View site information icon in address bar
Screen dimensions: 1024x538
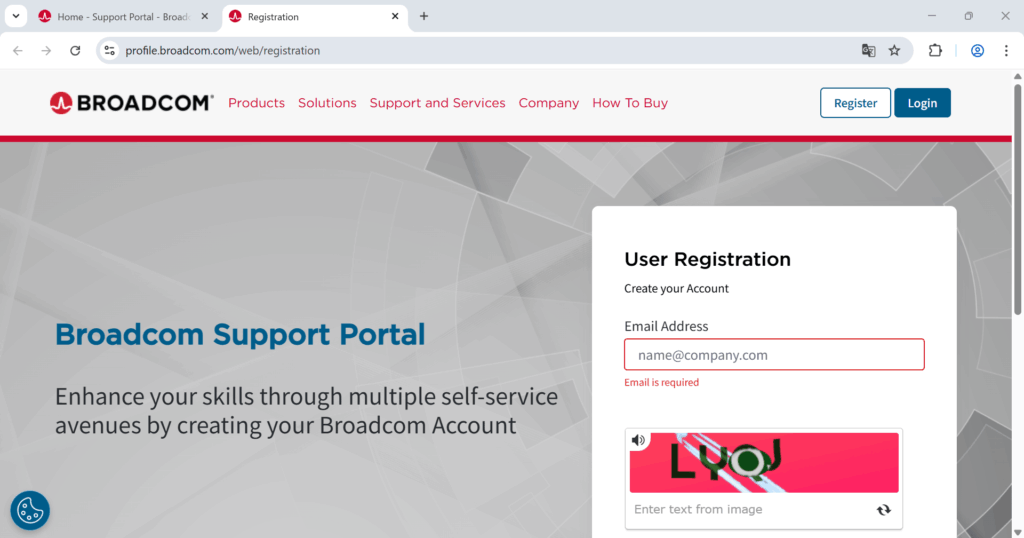110,50
